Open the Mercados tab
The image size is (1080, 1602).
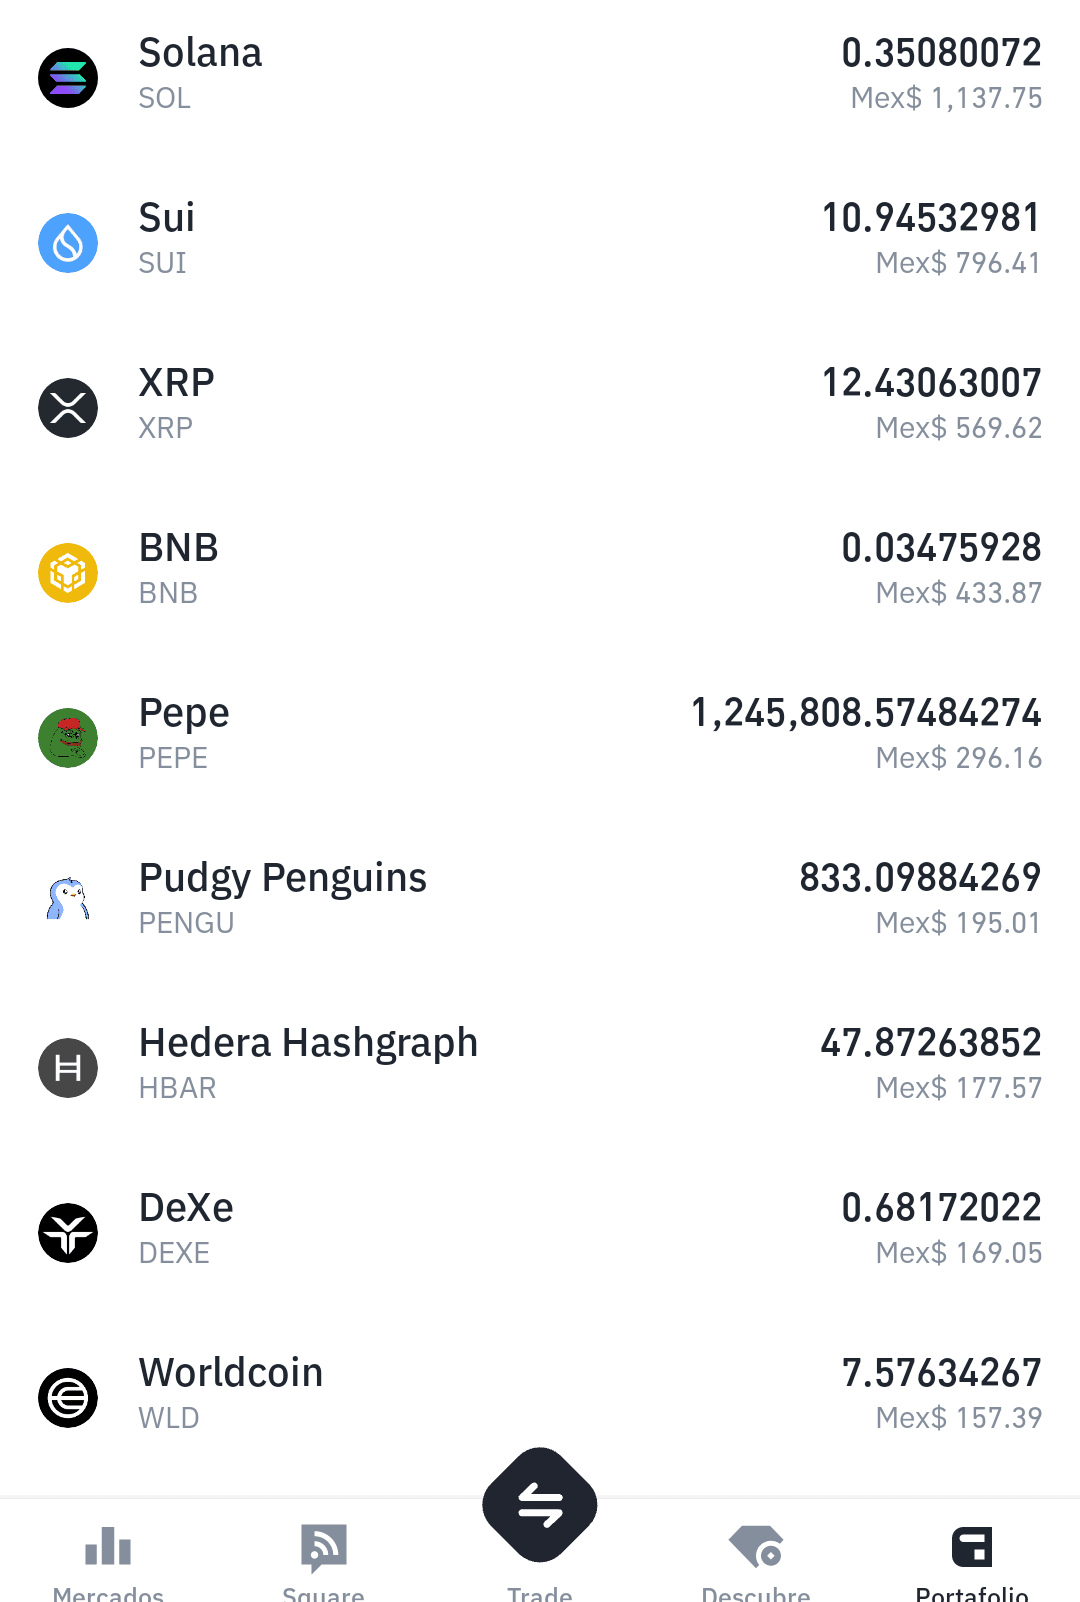(x=108, y=1562)
